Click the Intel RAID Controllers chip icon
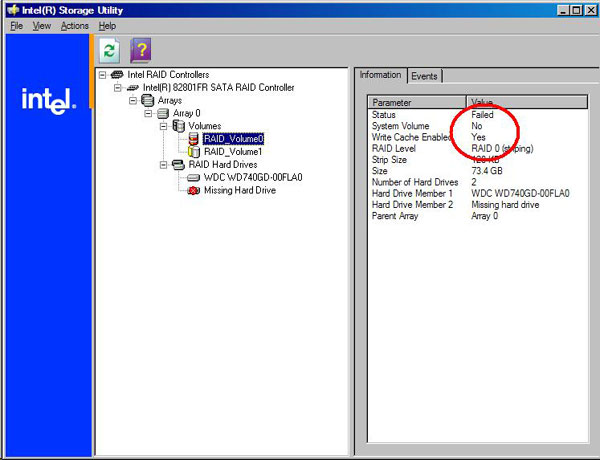Image resolution: width=600 pixels, height=460 pixels. (x=117, y=75)
